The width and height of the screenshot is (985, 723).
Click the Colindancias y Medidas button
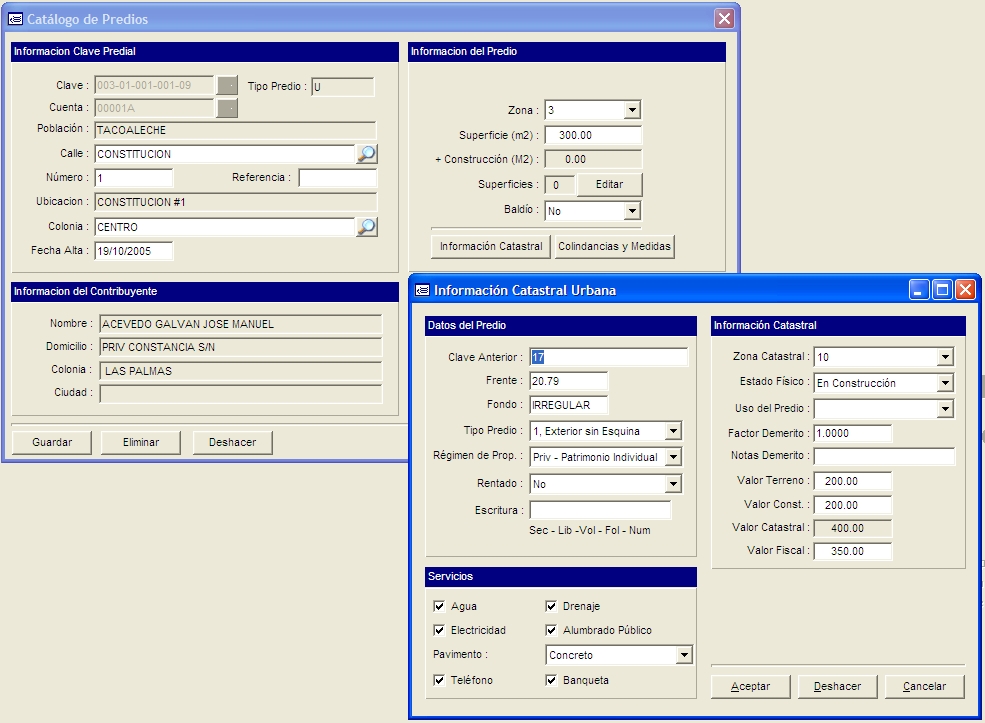click(615, 246)
